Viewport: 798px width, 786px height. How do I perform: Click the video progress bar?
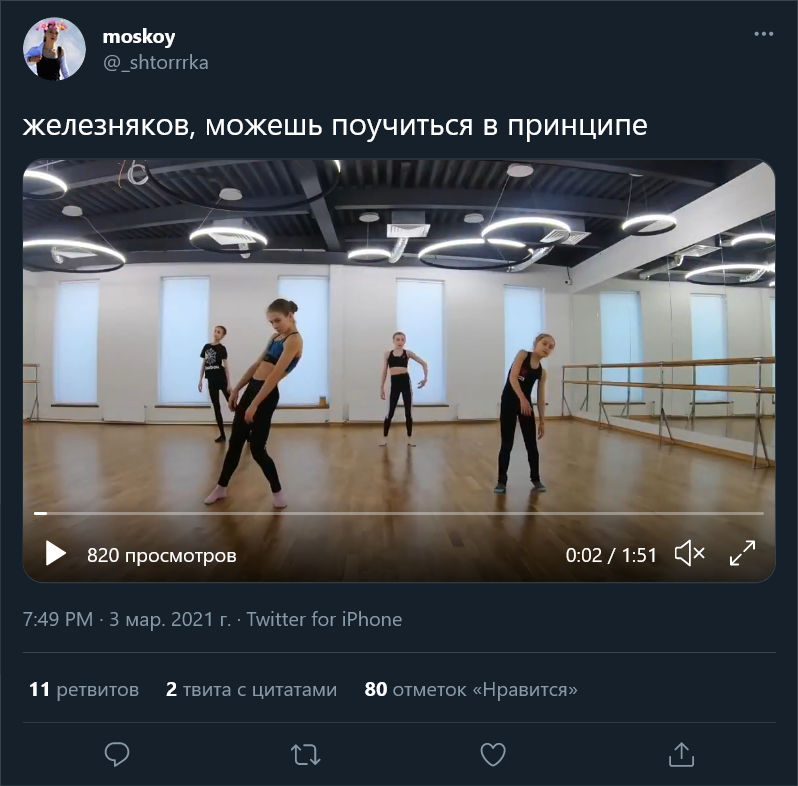pyautogui.click(x=399, y=514)
